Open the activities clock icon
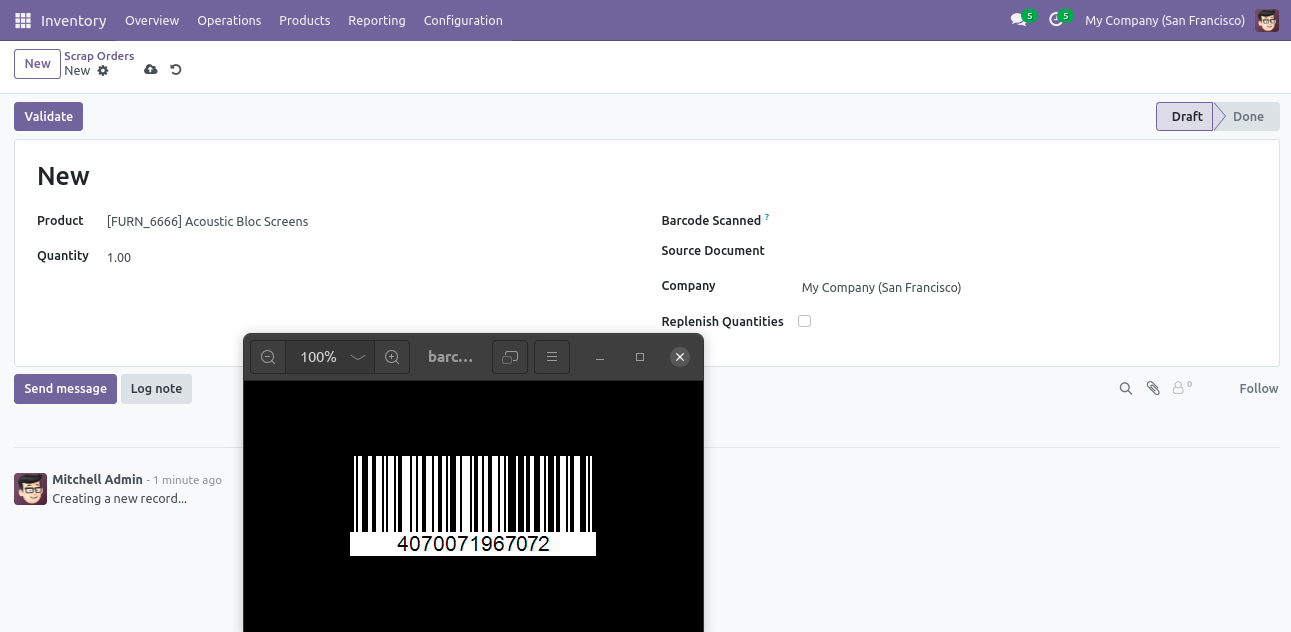Screen dimensions: 1291x632 (1056, 20)
